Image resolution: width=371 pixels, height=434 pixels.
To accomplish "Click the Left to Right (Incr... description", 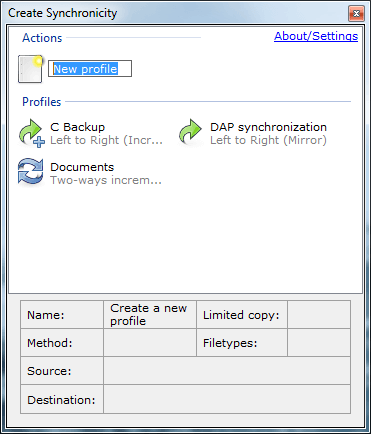I will pyautogui.click(x=106, y=140).
